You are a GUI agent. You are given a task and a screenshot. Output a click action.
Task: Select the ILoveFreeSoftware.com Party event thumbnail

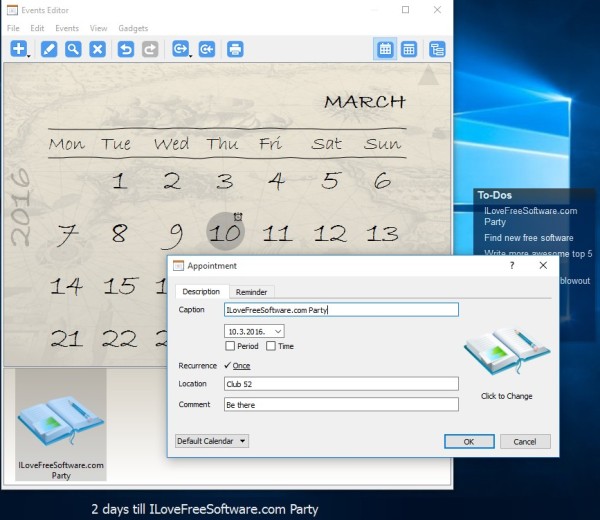pos(61,424)
